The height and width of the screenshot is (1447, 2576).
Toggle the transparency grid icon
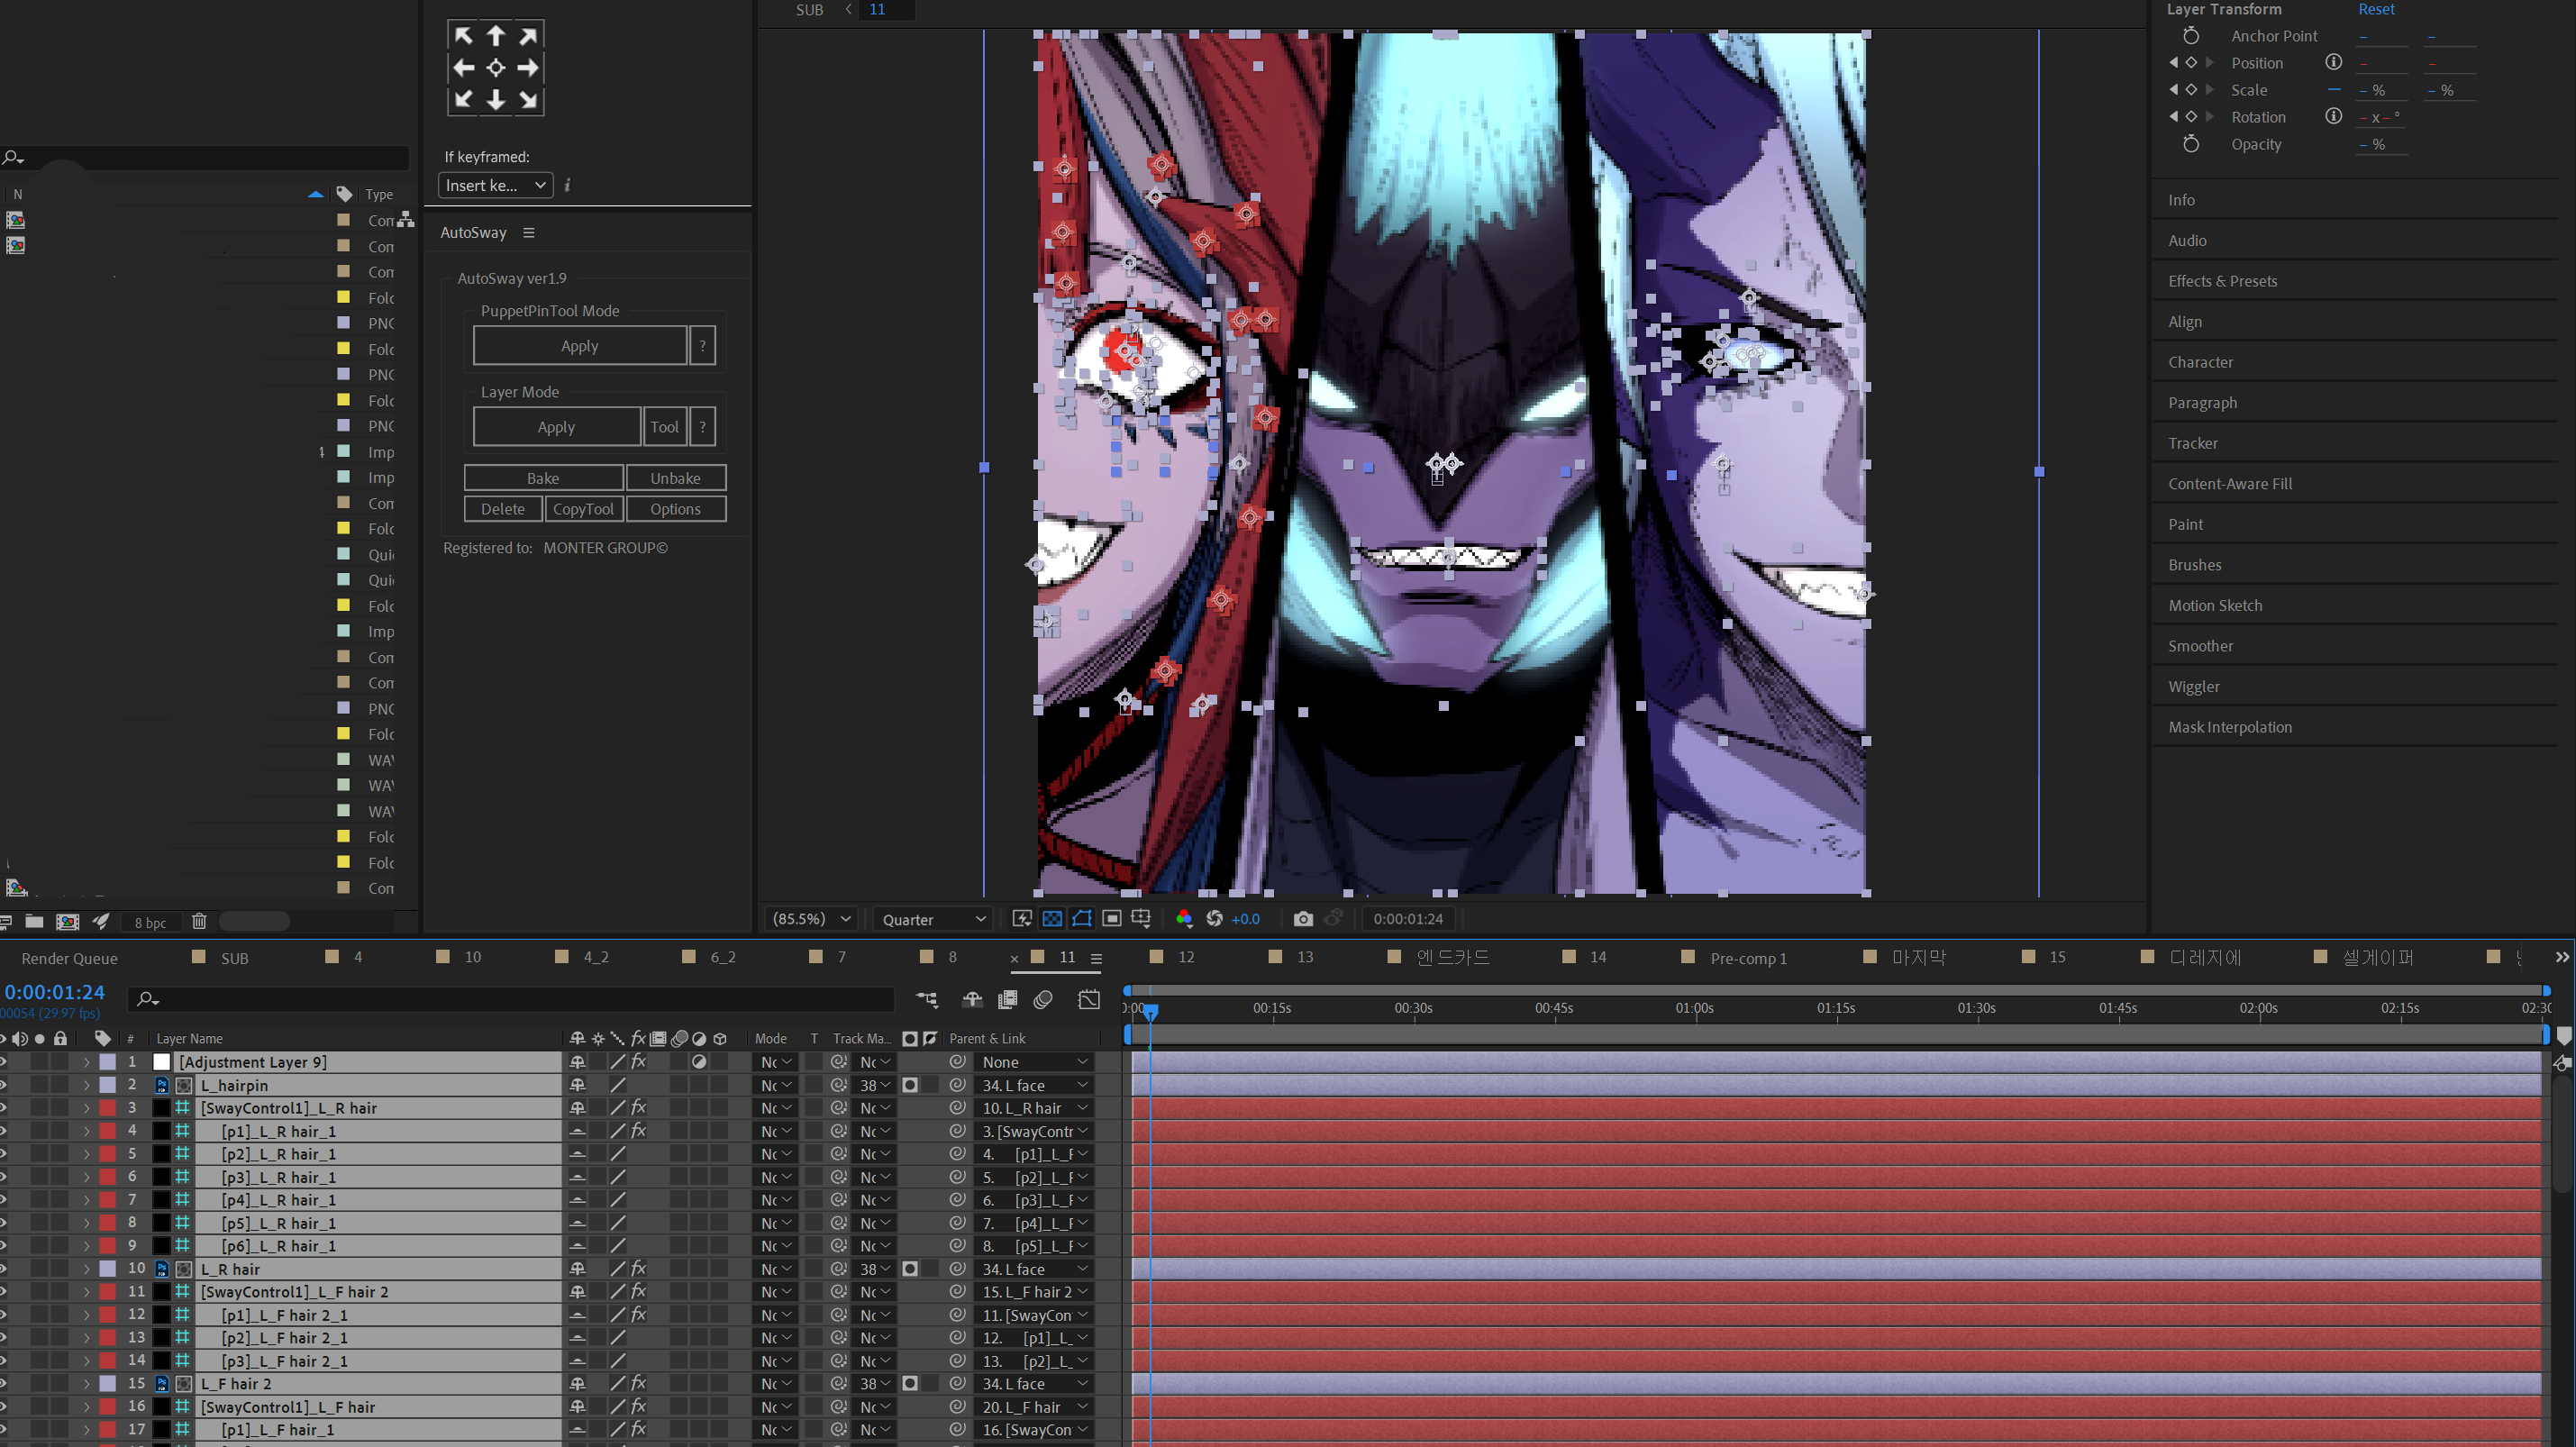click(x=1052, y=918)
